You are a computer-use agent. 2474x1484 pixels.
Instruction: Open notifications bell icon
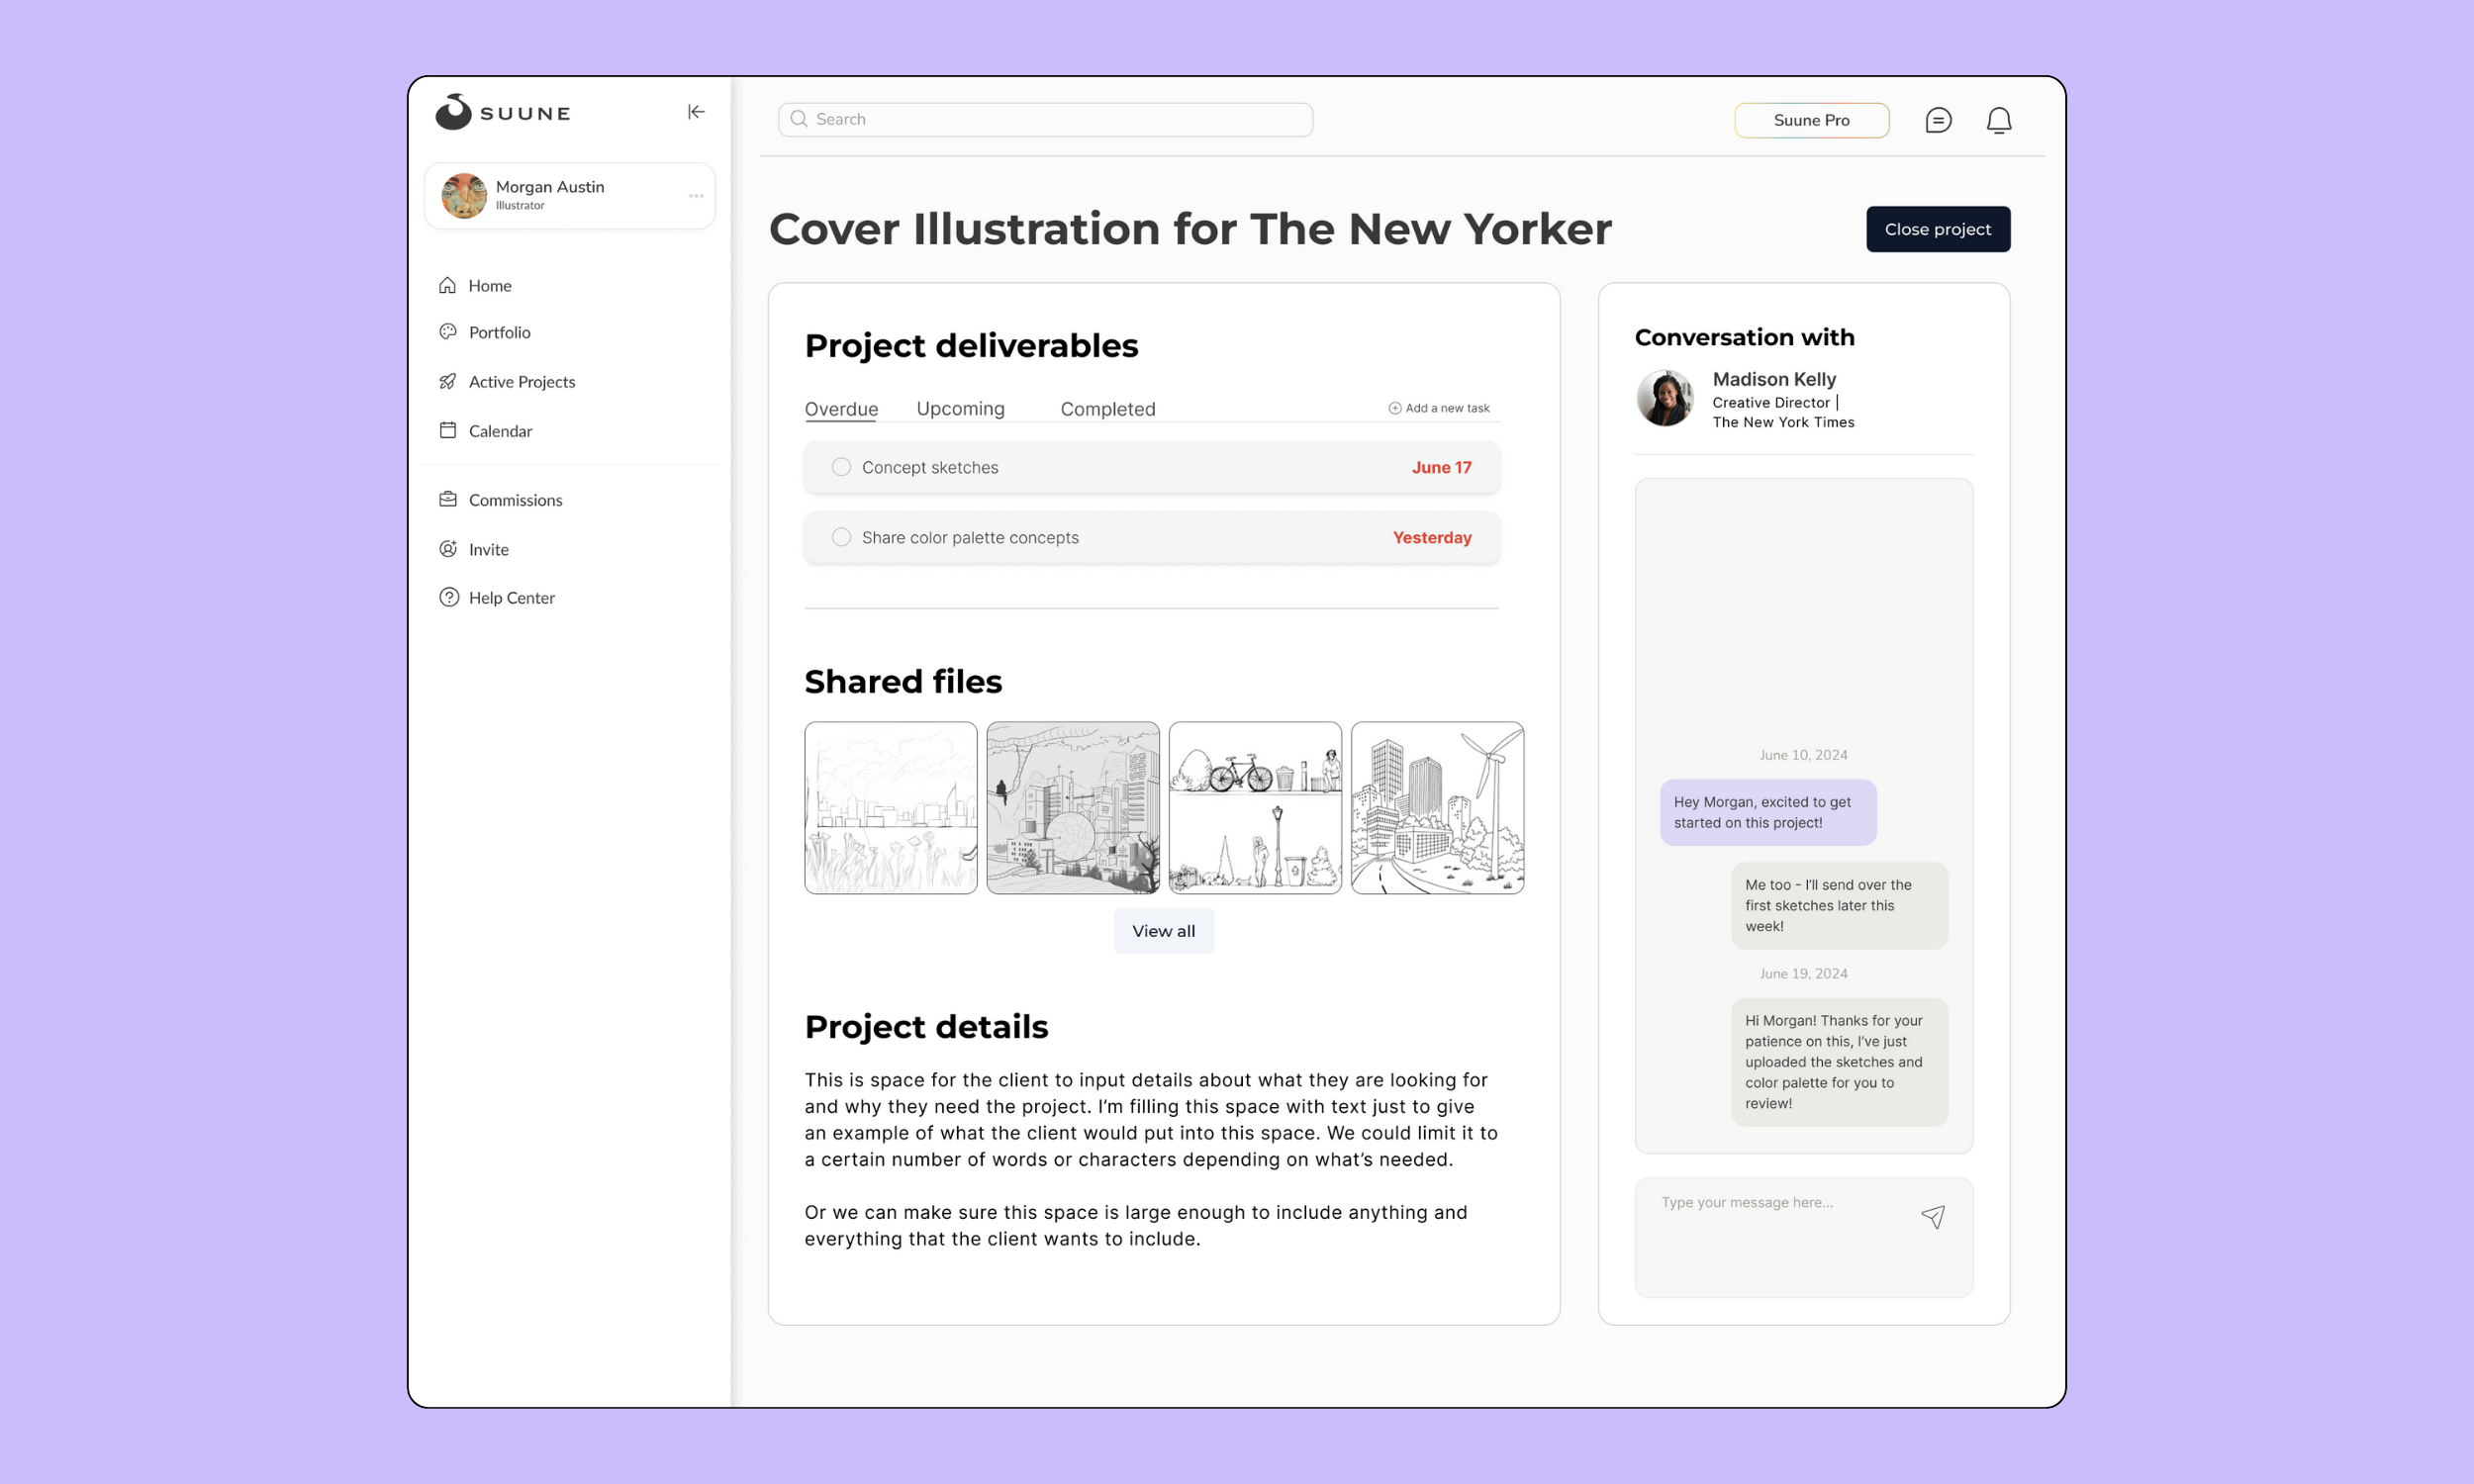pyautogui.click(x=1998, y=120)
